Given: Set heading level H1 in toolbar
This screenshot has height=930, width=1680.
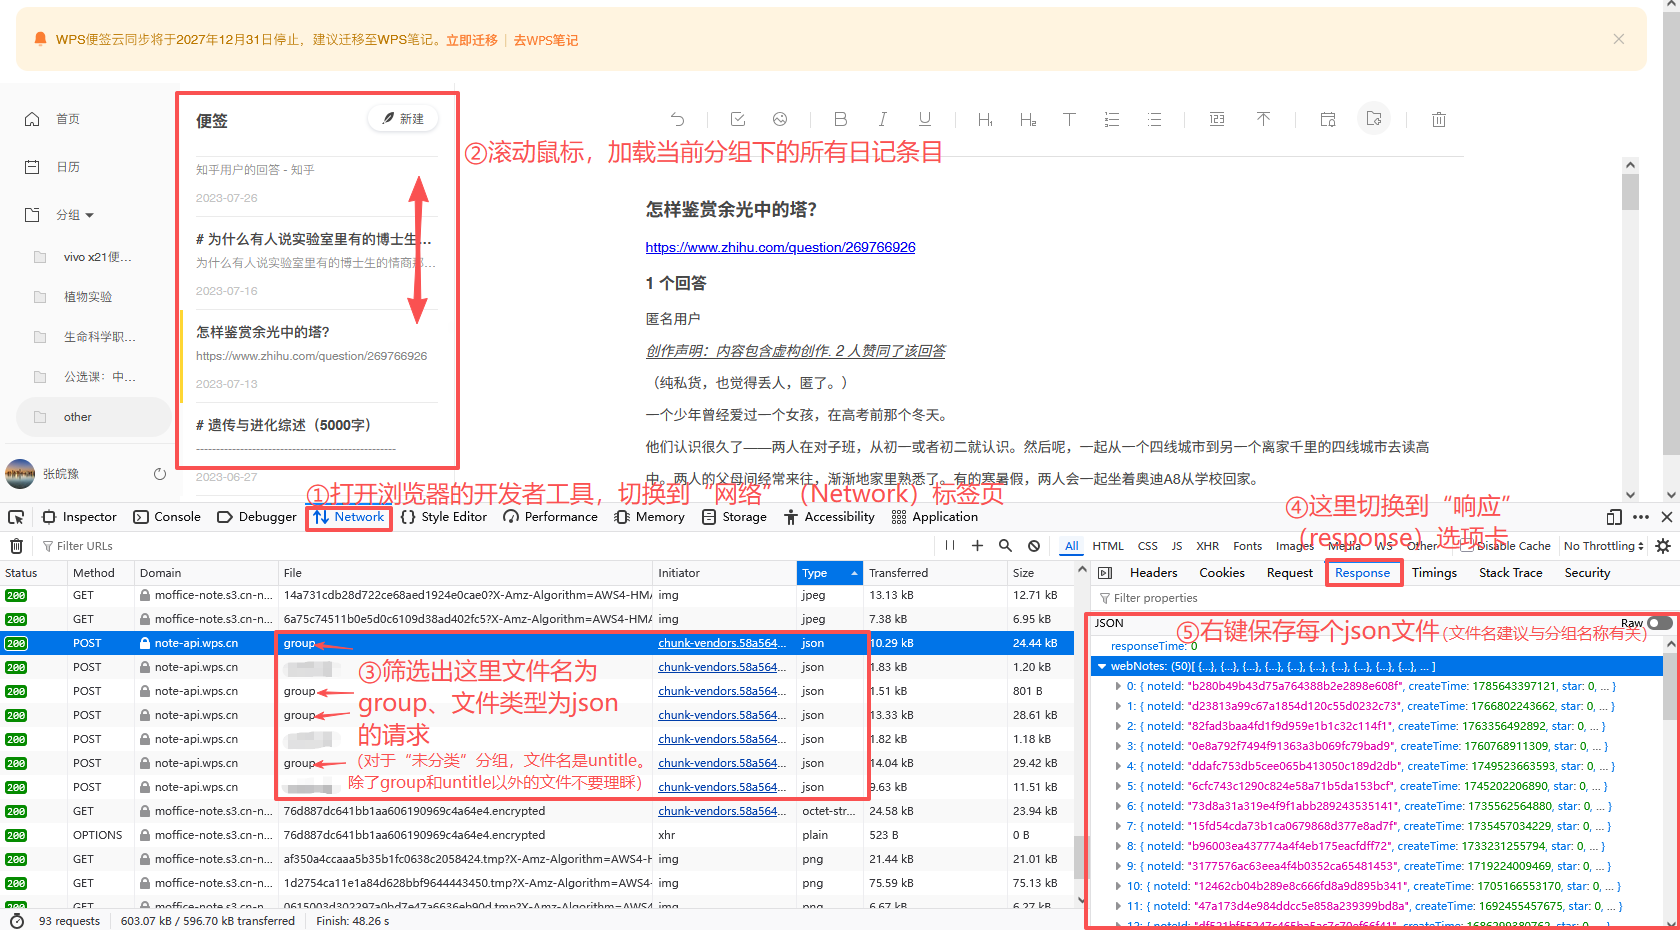Looking at the screenshot, I should [x=985, y=119].
